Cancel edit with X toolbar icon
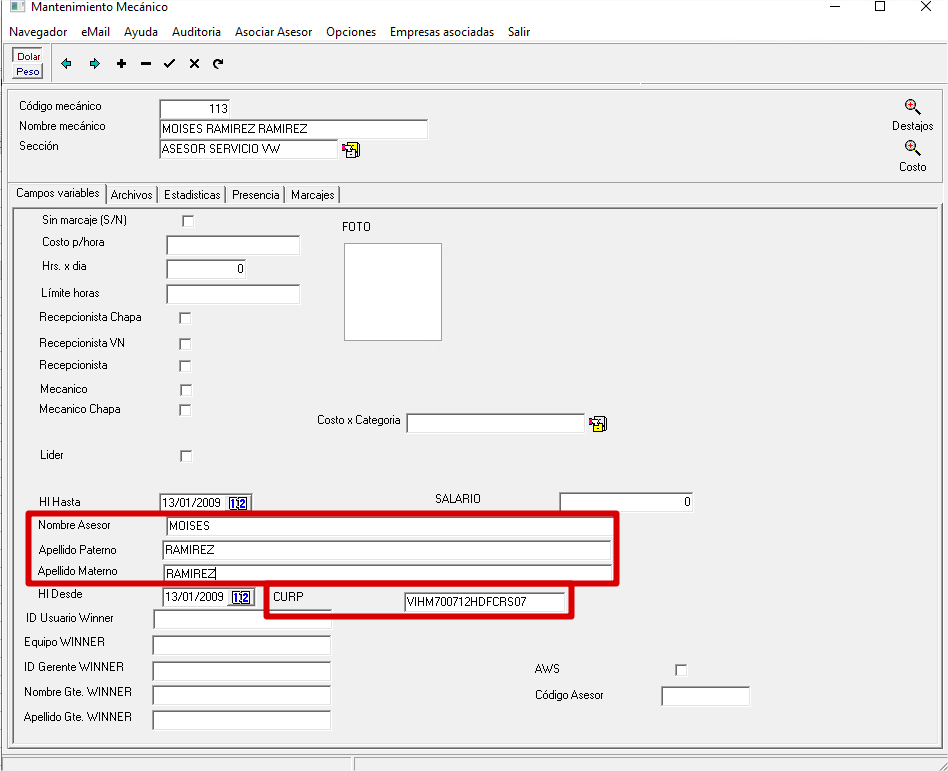 194,63
